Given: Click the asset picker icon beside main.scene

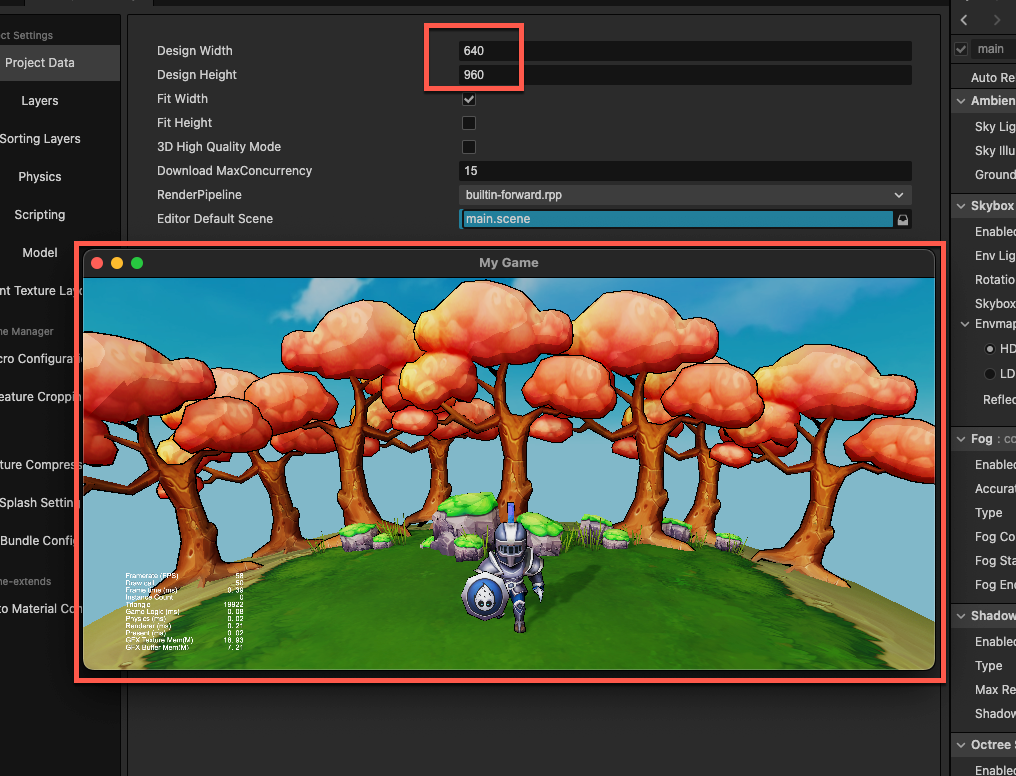Looking at the screenshot, I should tap(903, 220).
